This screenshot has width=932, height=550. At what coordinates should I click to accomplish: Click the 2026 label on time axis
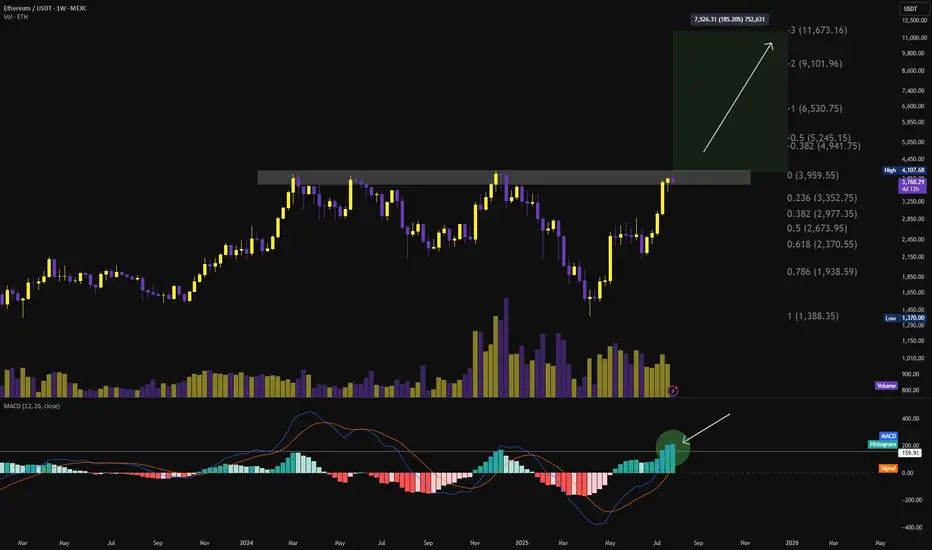click(792, 543)
